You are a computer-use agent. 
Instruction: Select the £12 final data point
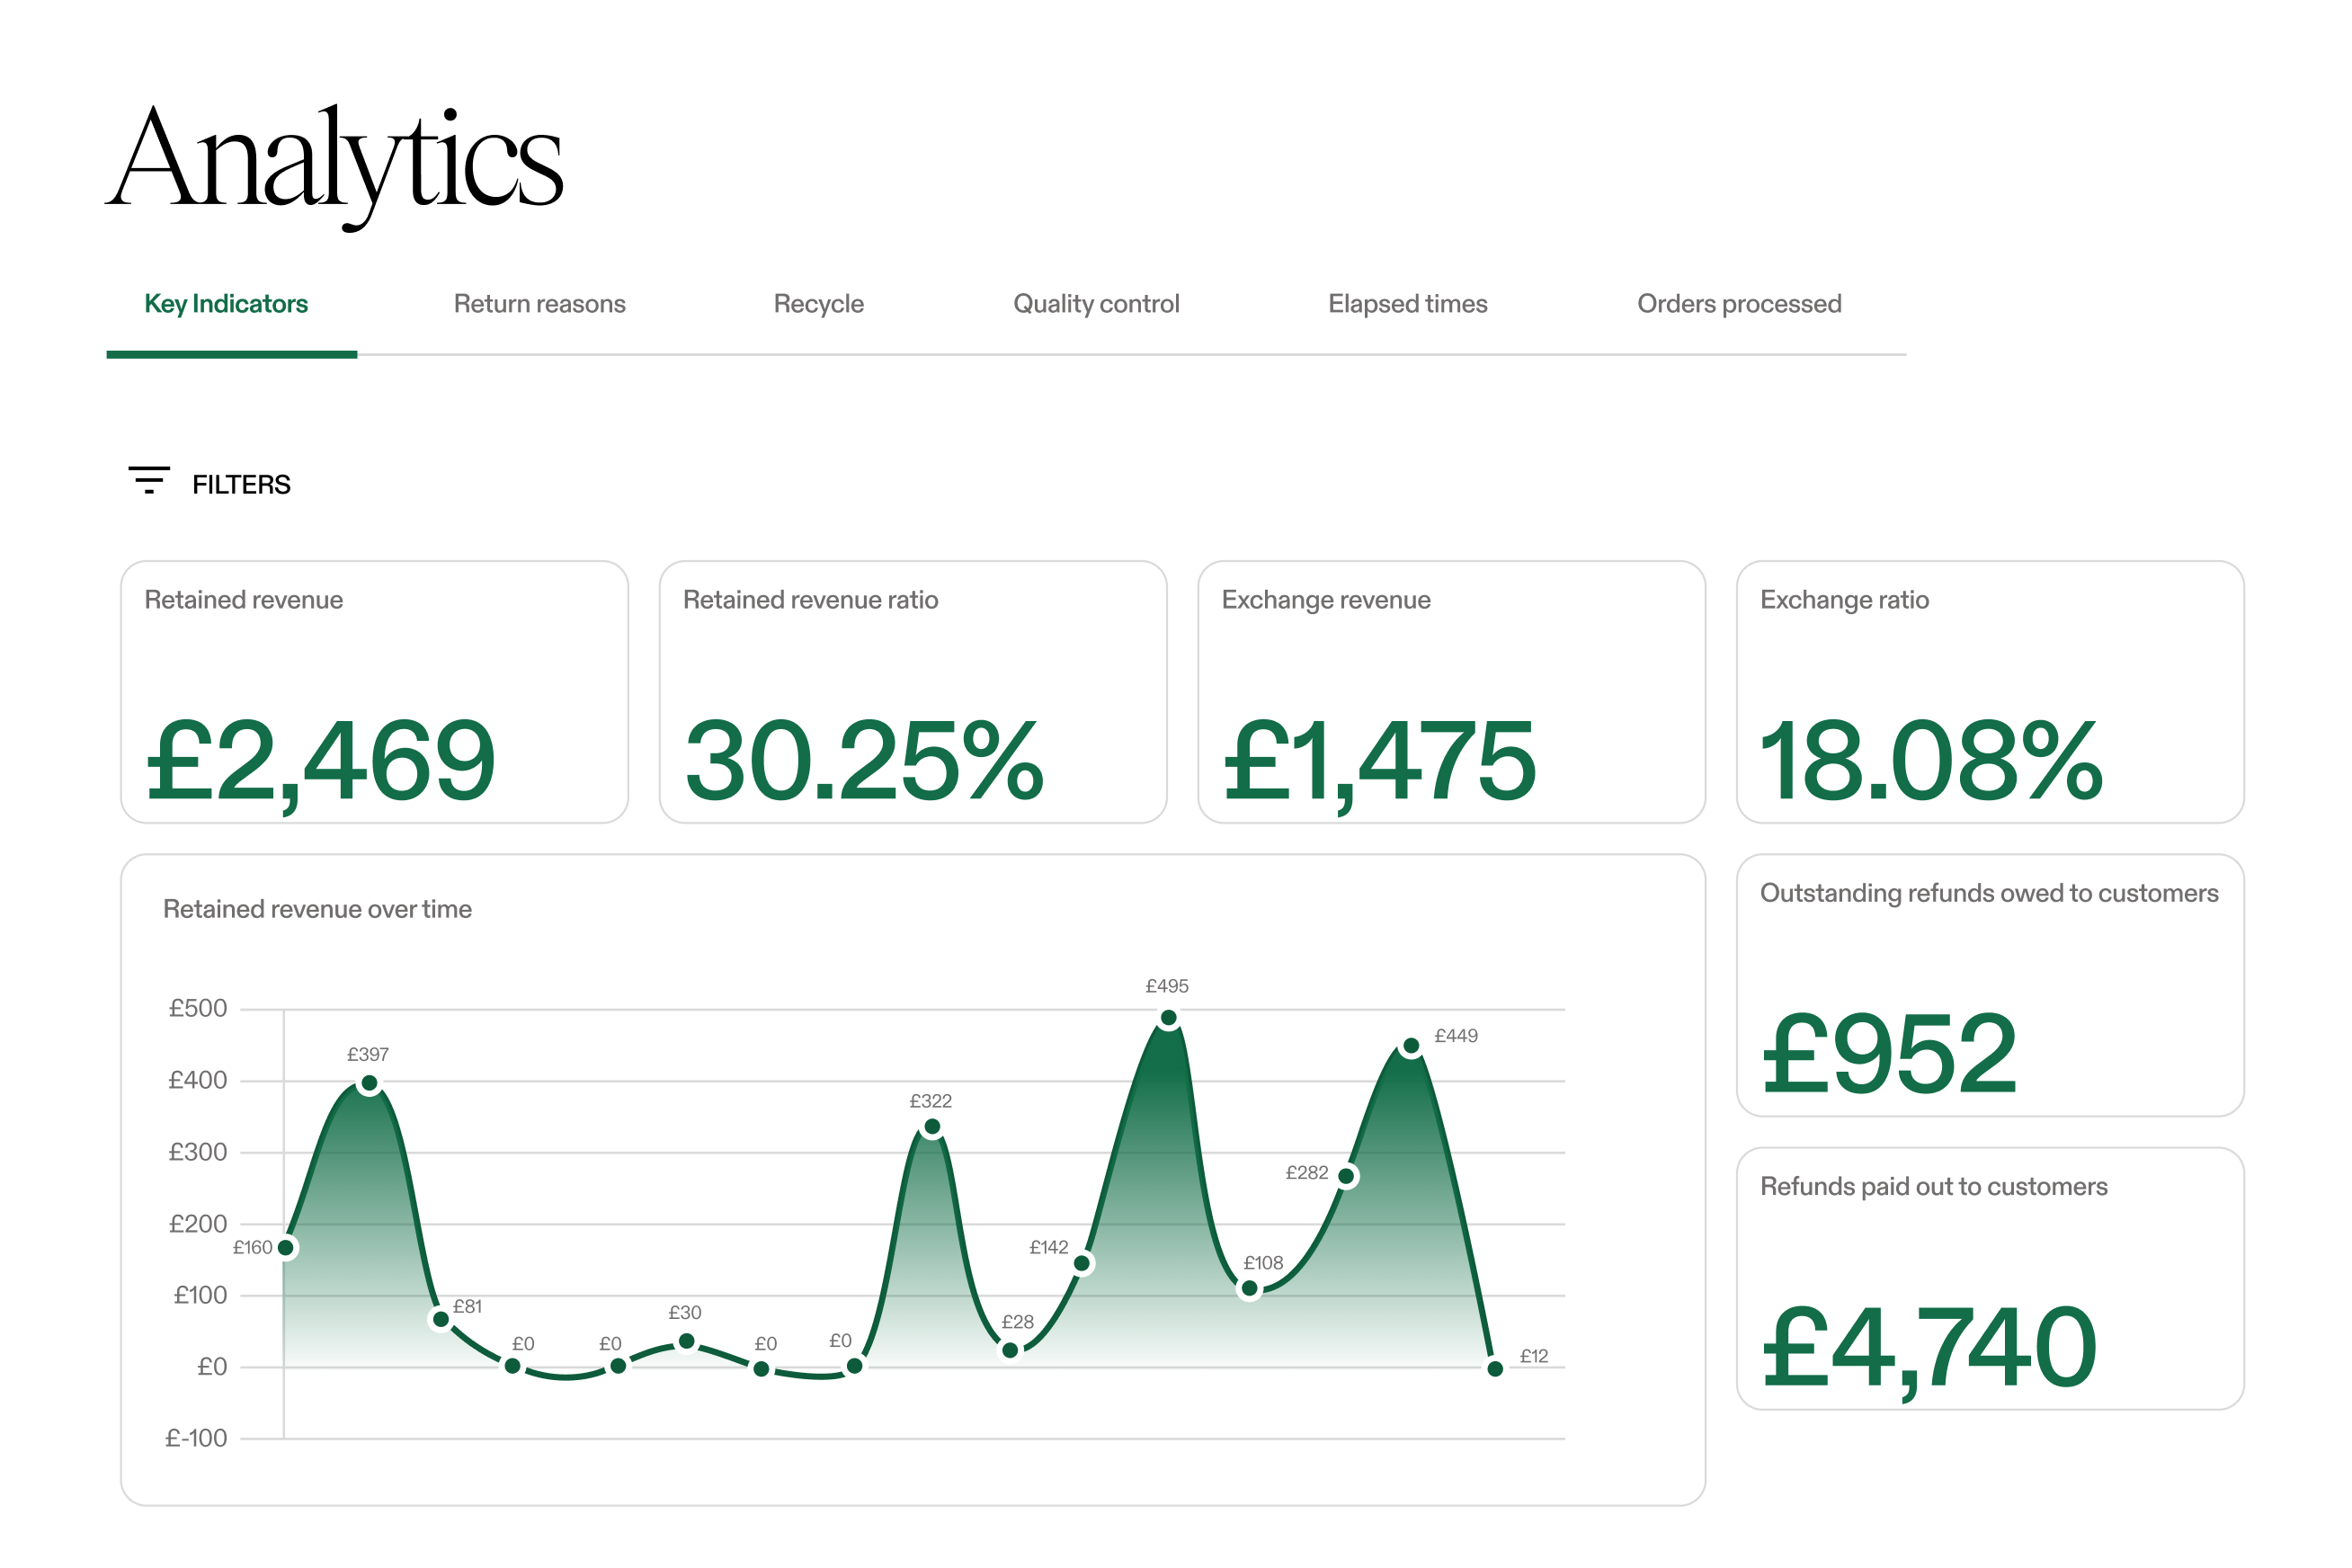tap(1495, 1369)
